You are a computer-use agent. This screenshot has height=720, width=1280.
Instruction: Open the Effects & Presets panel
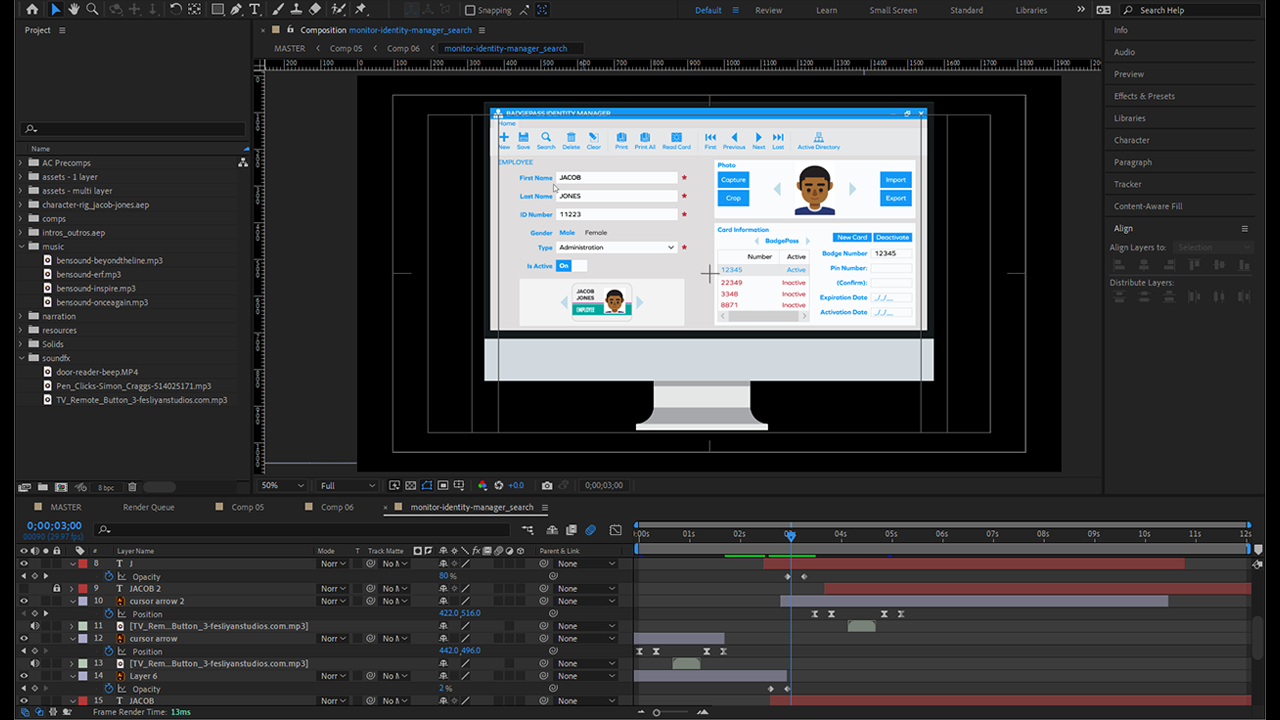(x=1144, y=96)
